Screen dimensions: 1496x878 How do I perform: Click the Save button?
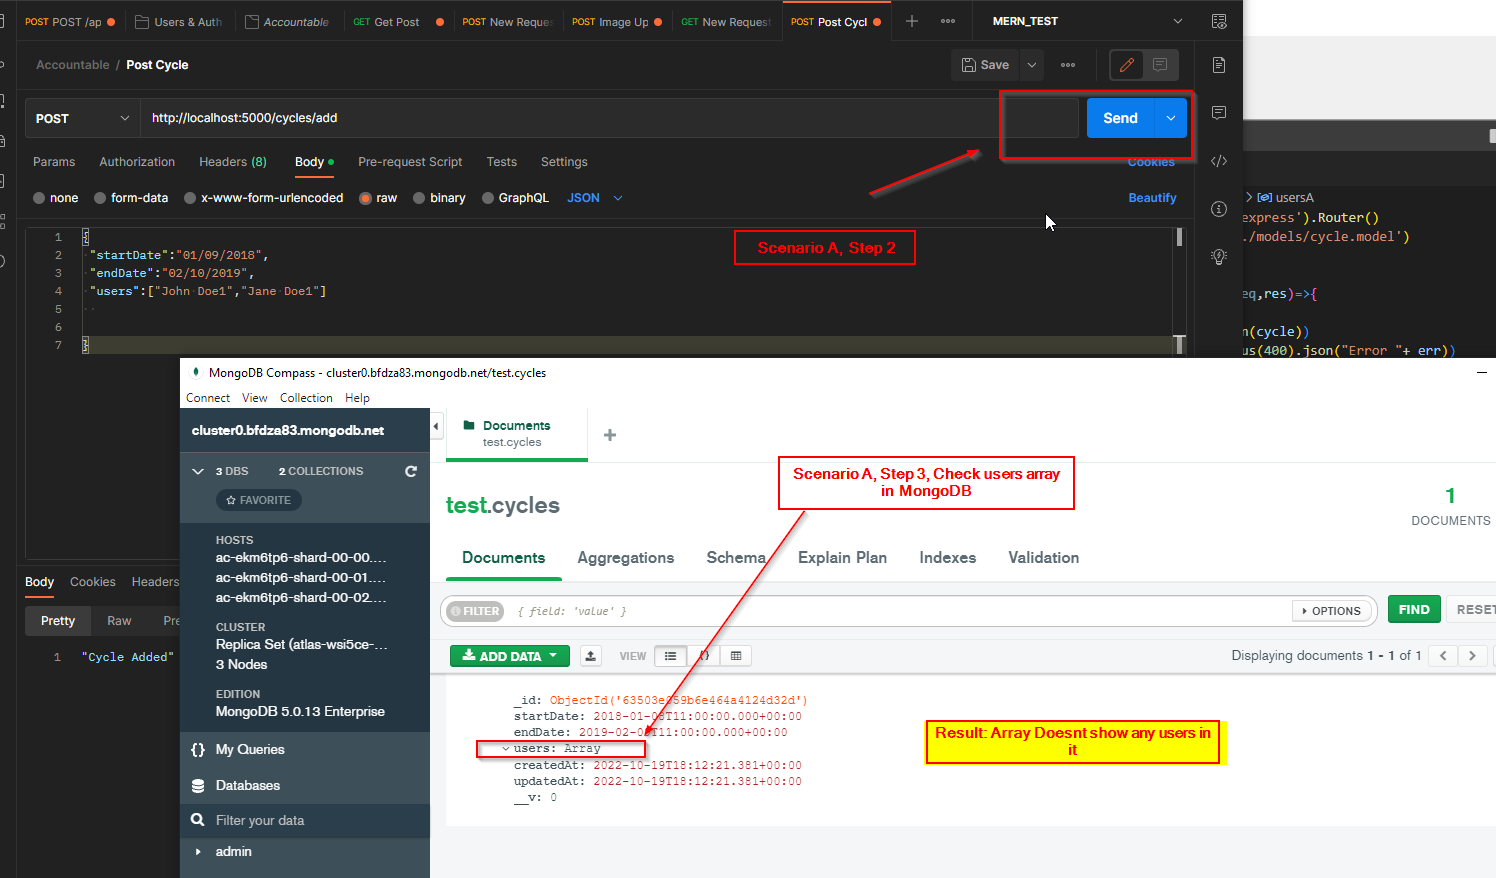coord(986,65)
